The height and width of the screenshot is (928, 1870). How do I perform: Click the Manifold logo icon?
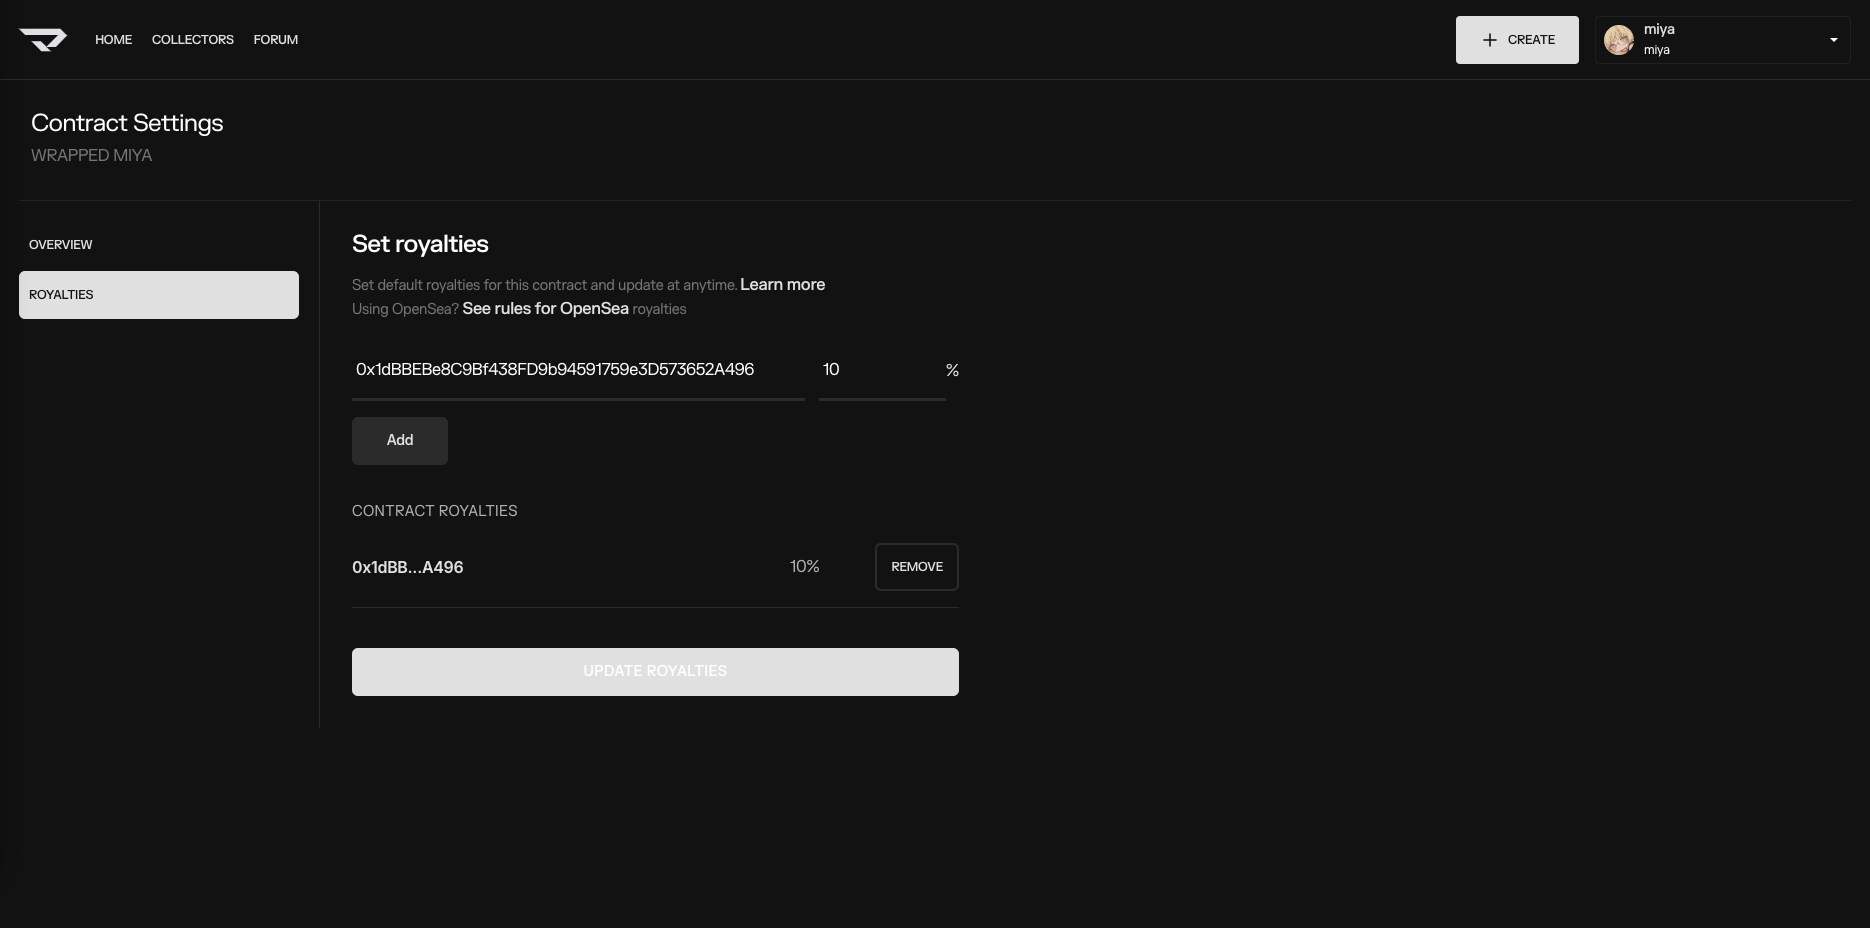point(43,40)
